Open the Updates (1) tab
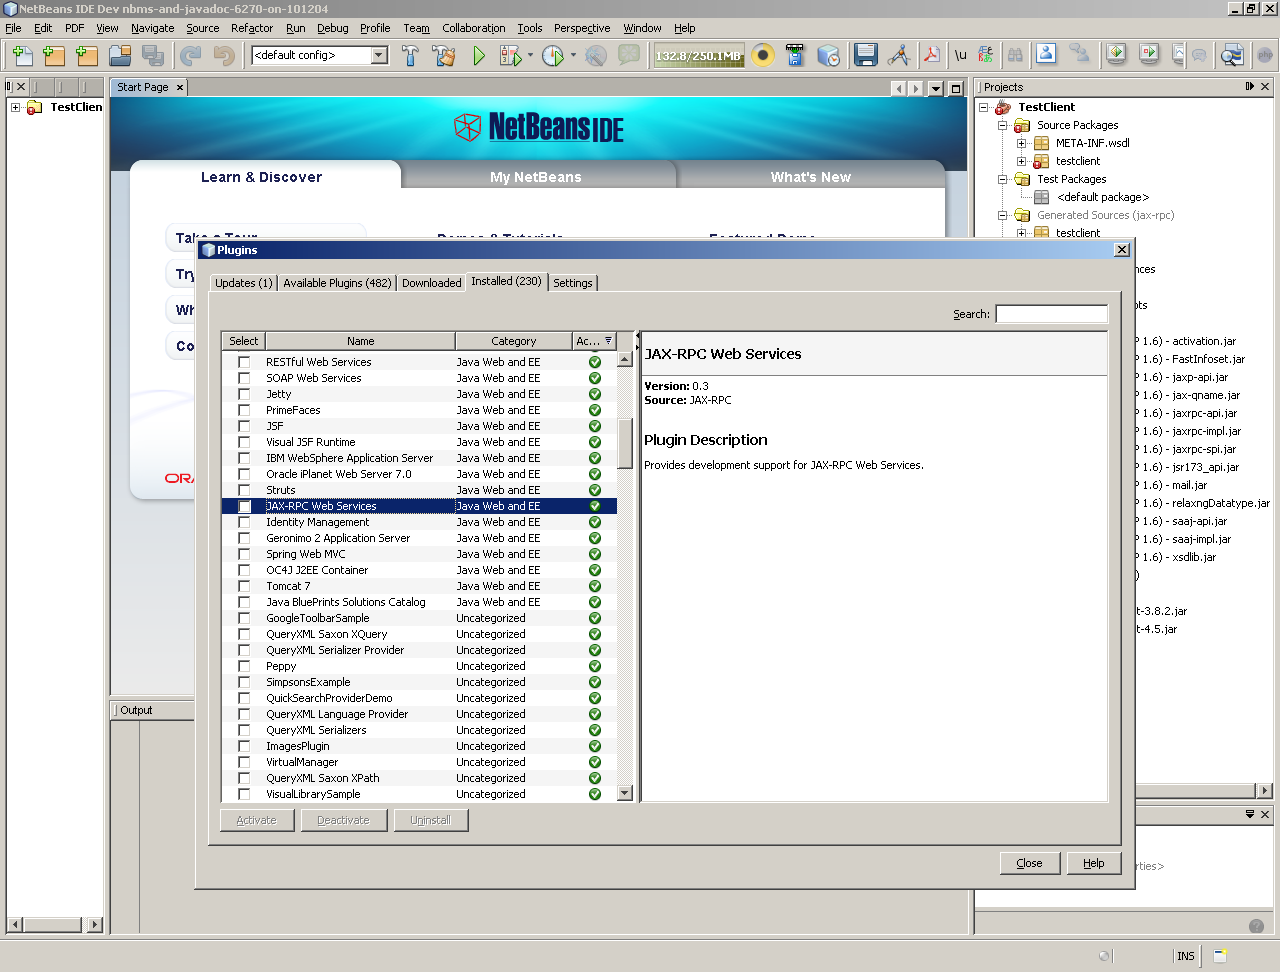The image size is (1280, 973). [x=244, y=283]
